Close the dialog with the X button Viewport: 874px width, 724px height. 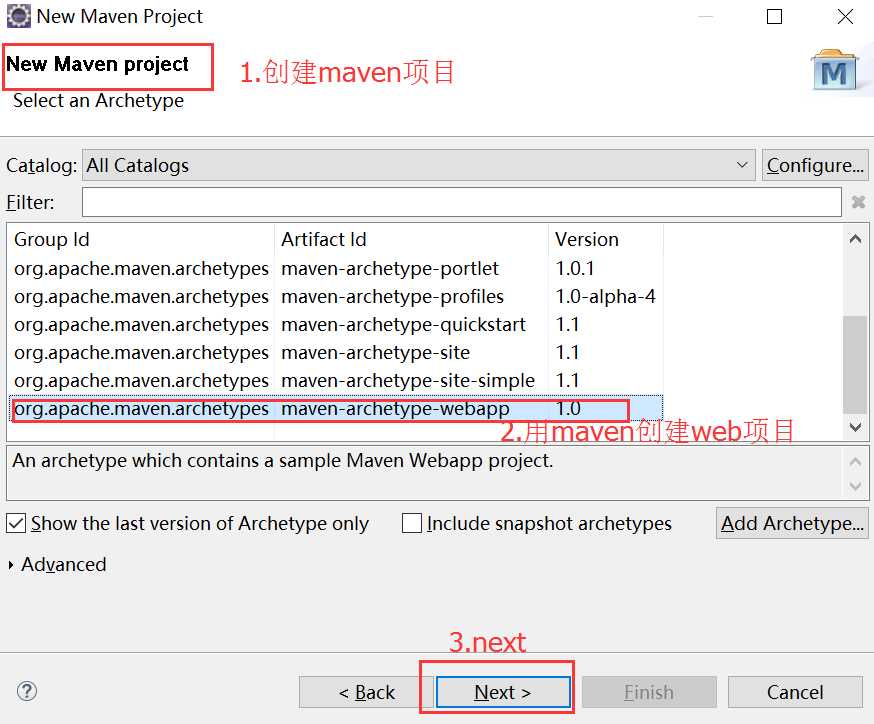point(845,16)
